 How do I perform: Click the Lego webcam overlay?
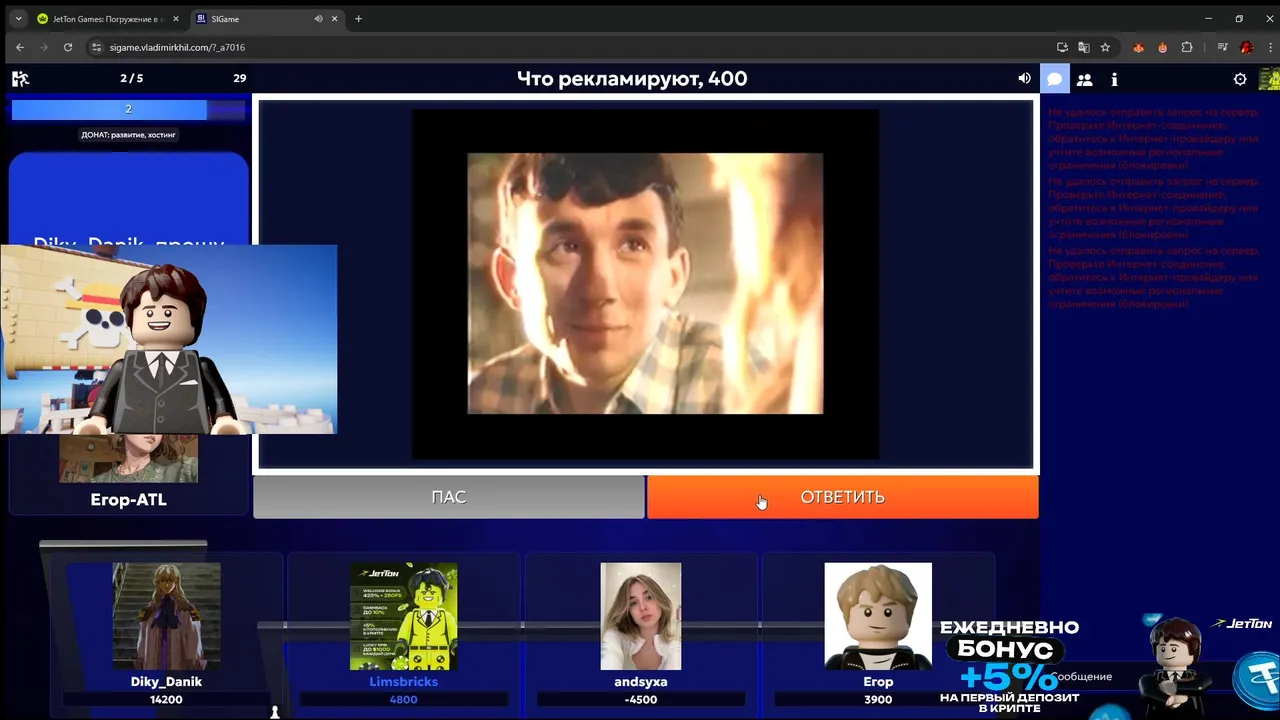click(x=168, y=339)
